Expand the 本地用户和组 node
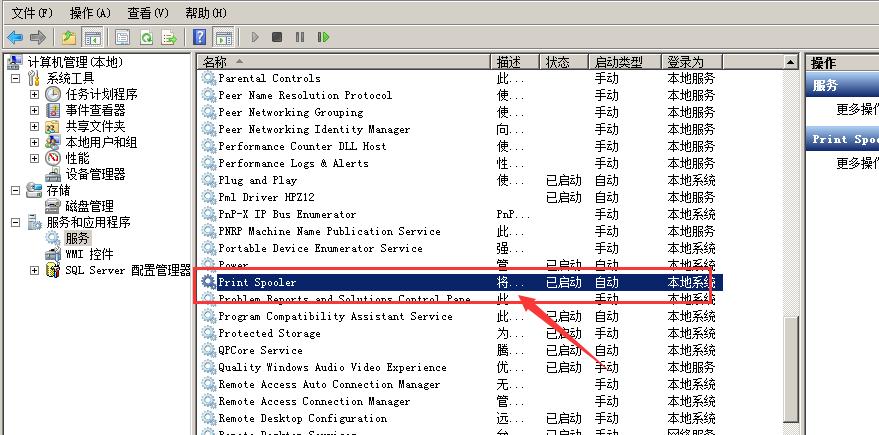Viewport: 879px width, 435px height. click(34, 142)
